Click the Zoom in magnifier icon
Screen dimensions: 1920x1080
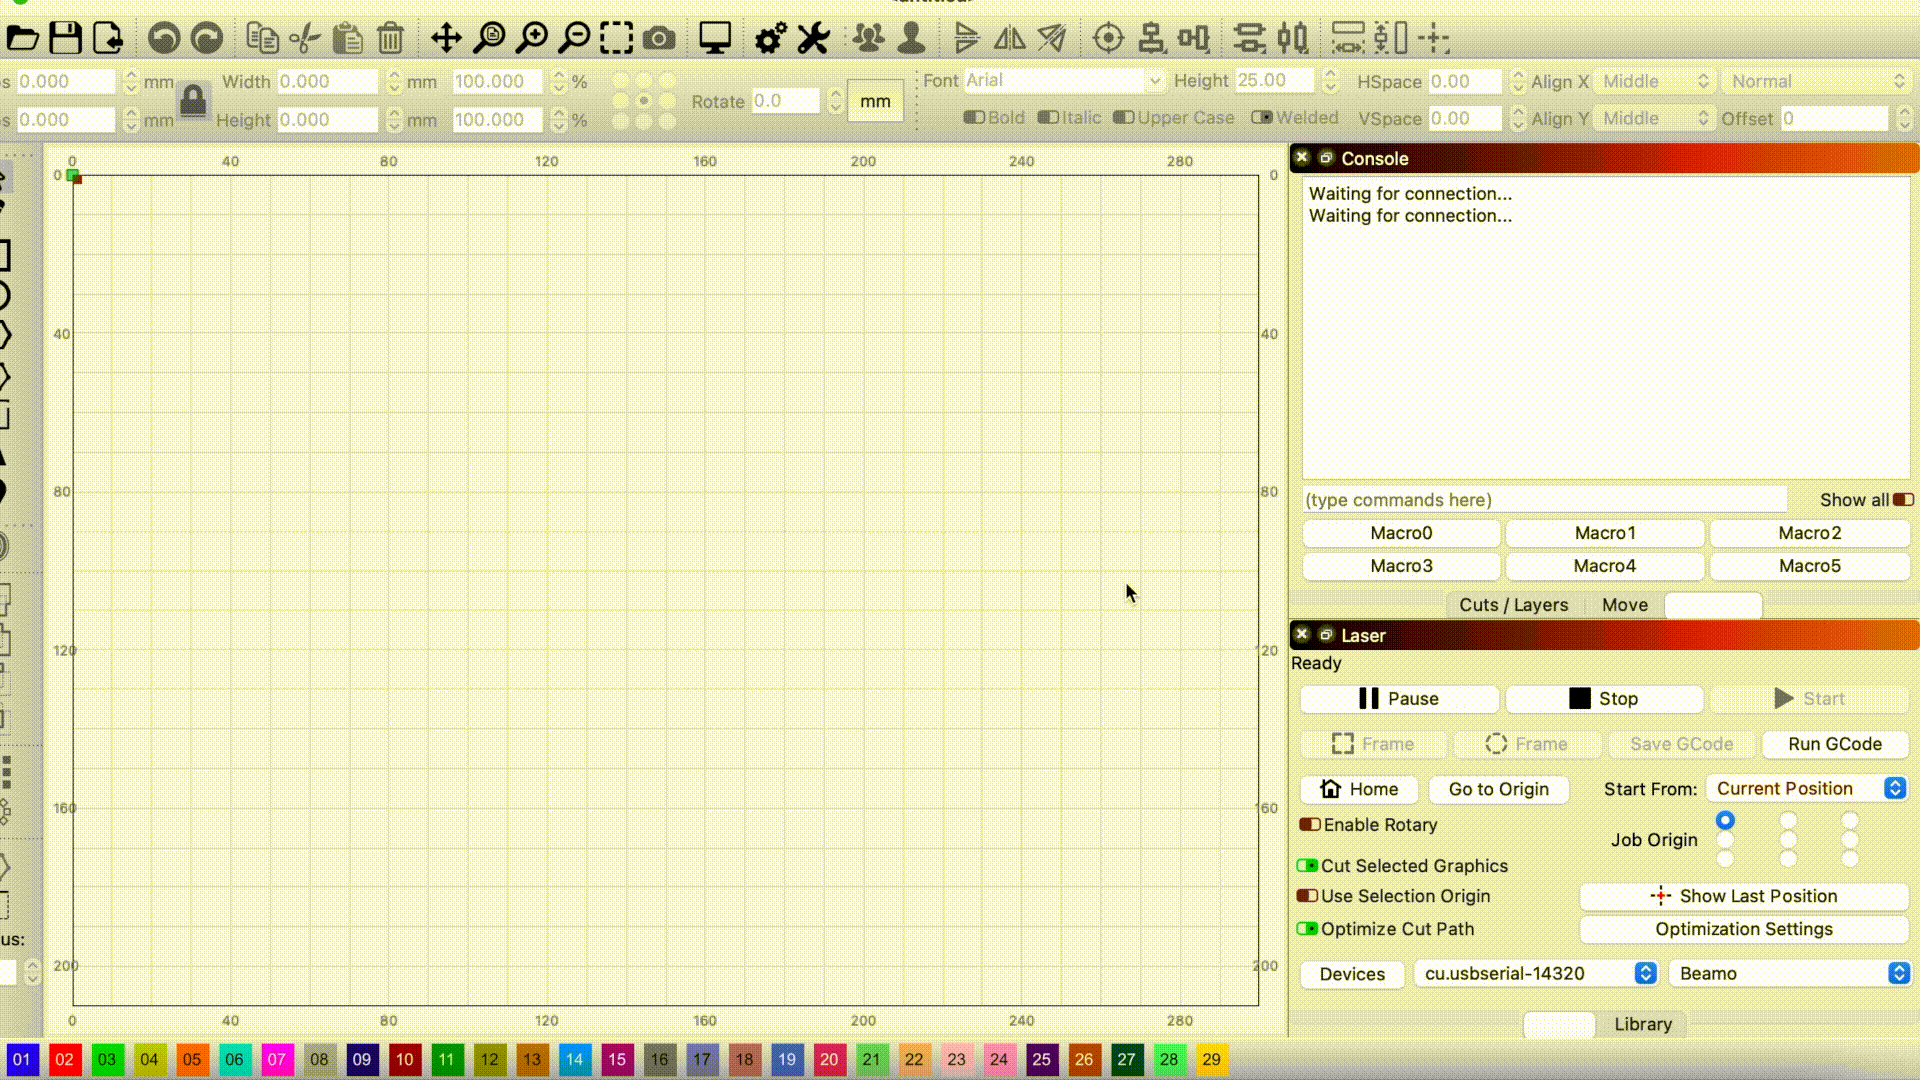click(532, 38)
